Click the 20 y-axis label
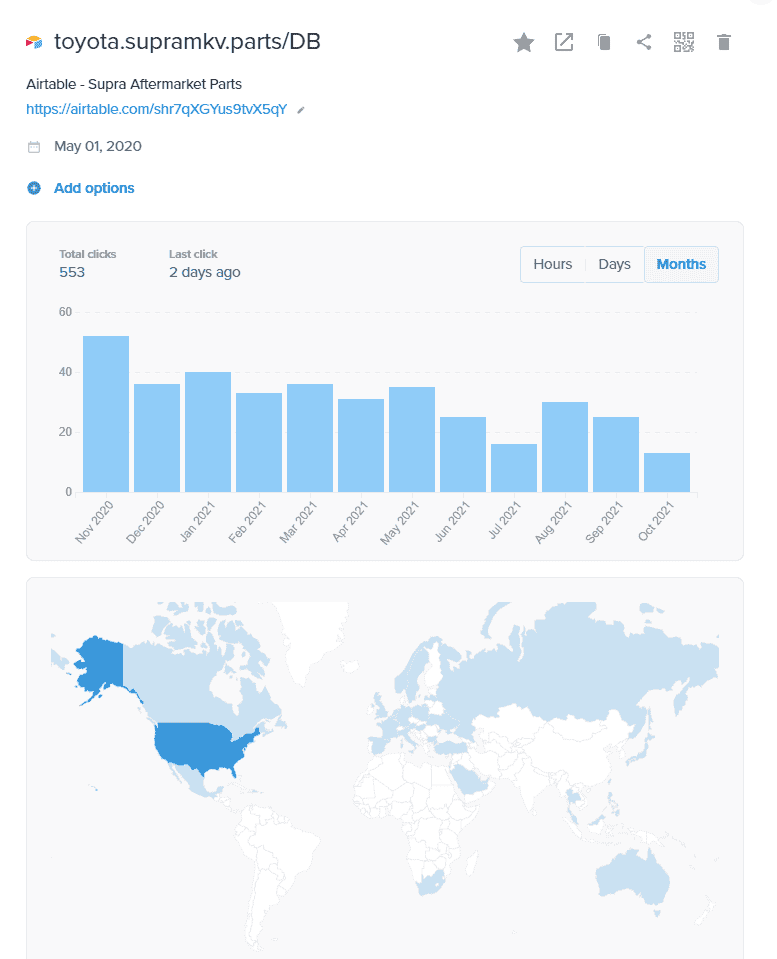 pos(65,432)
